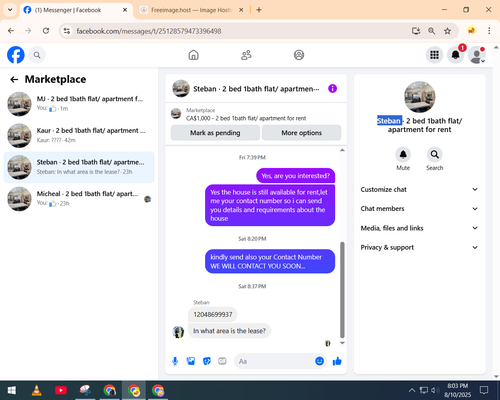
Task: Click 'Yes, are you interested?' message bubble
Action: point(295,176)
